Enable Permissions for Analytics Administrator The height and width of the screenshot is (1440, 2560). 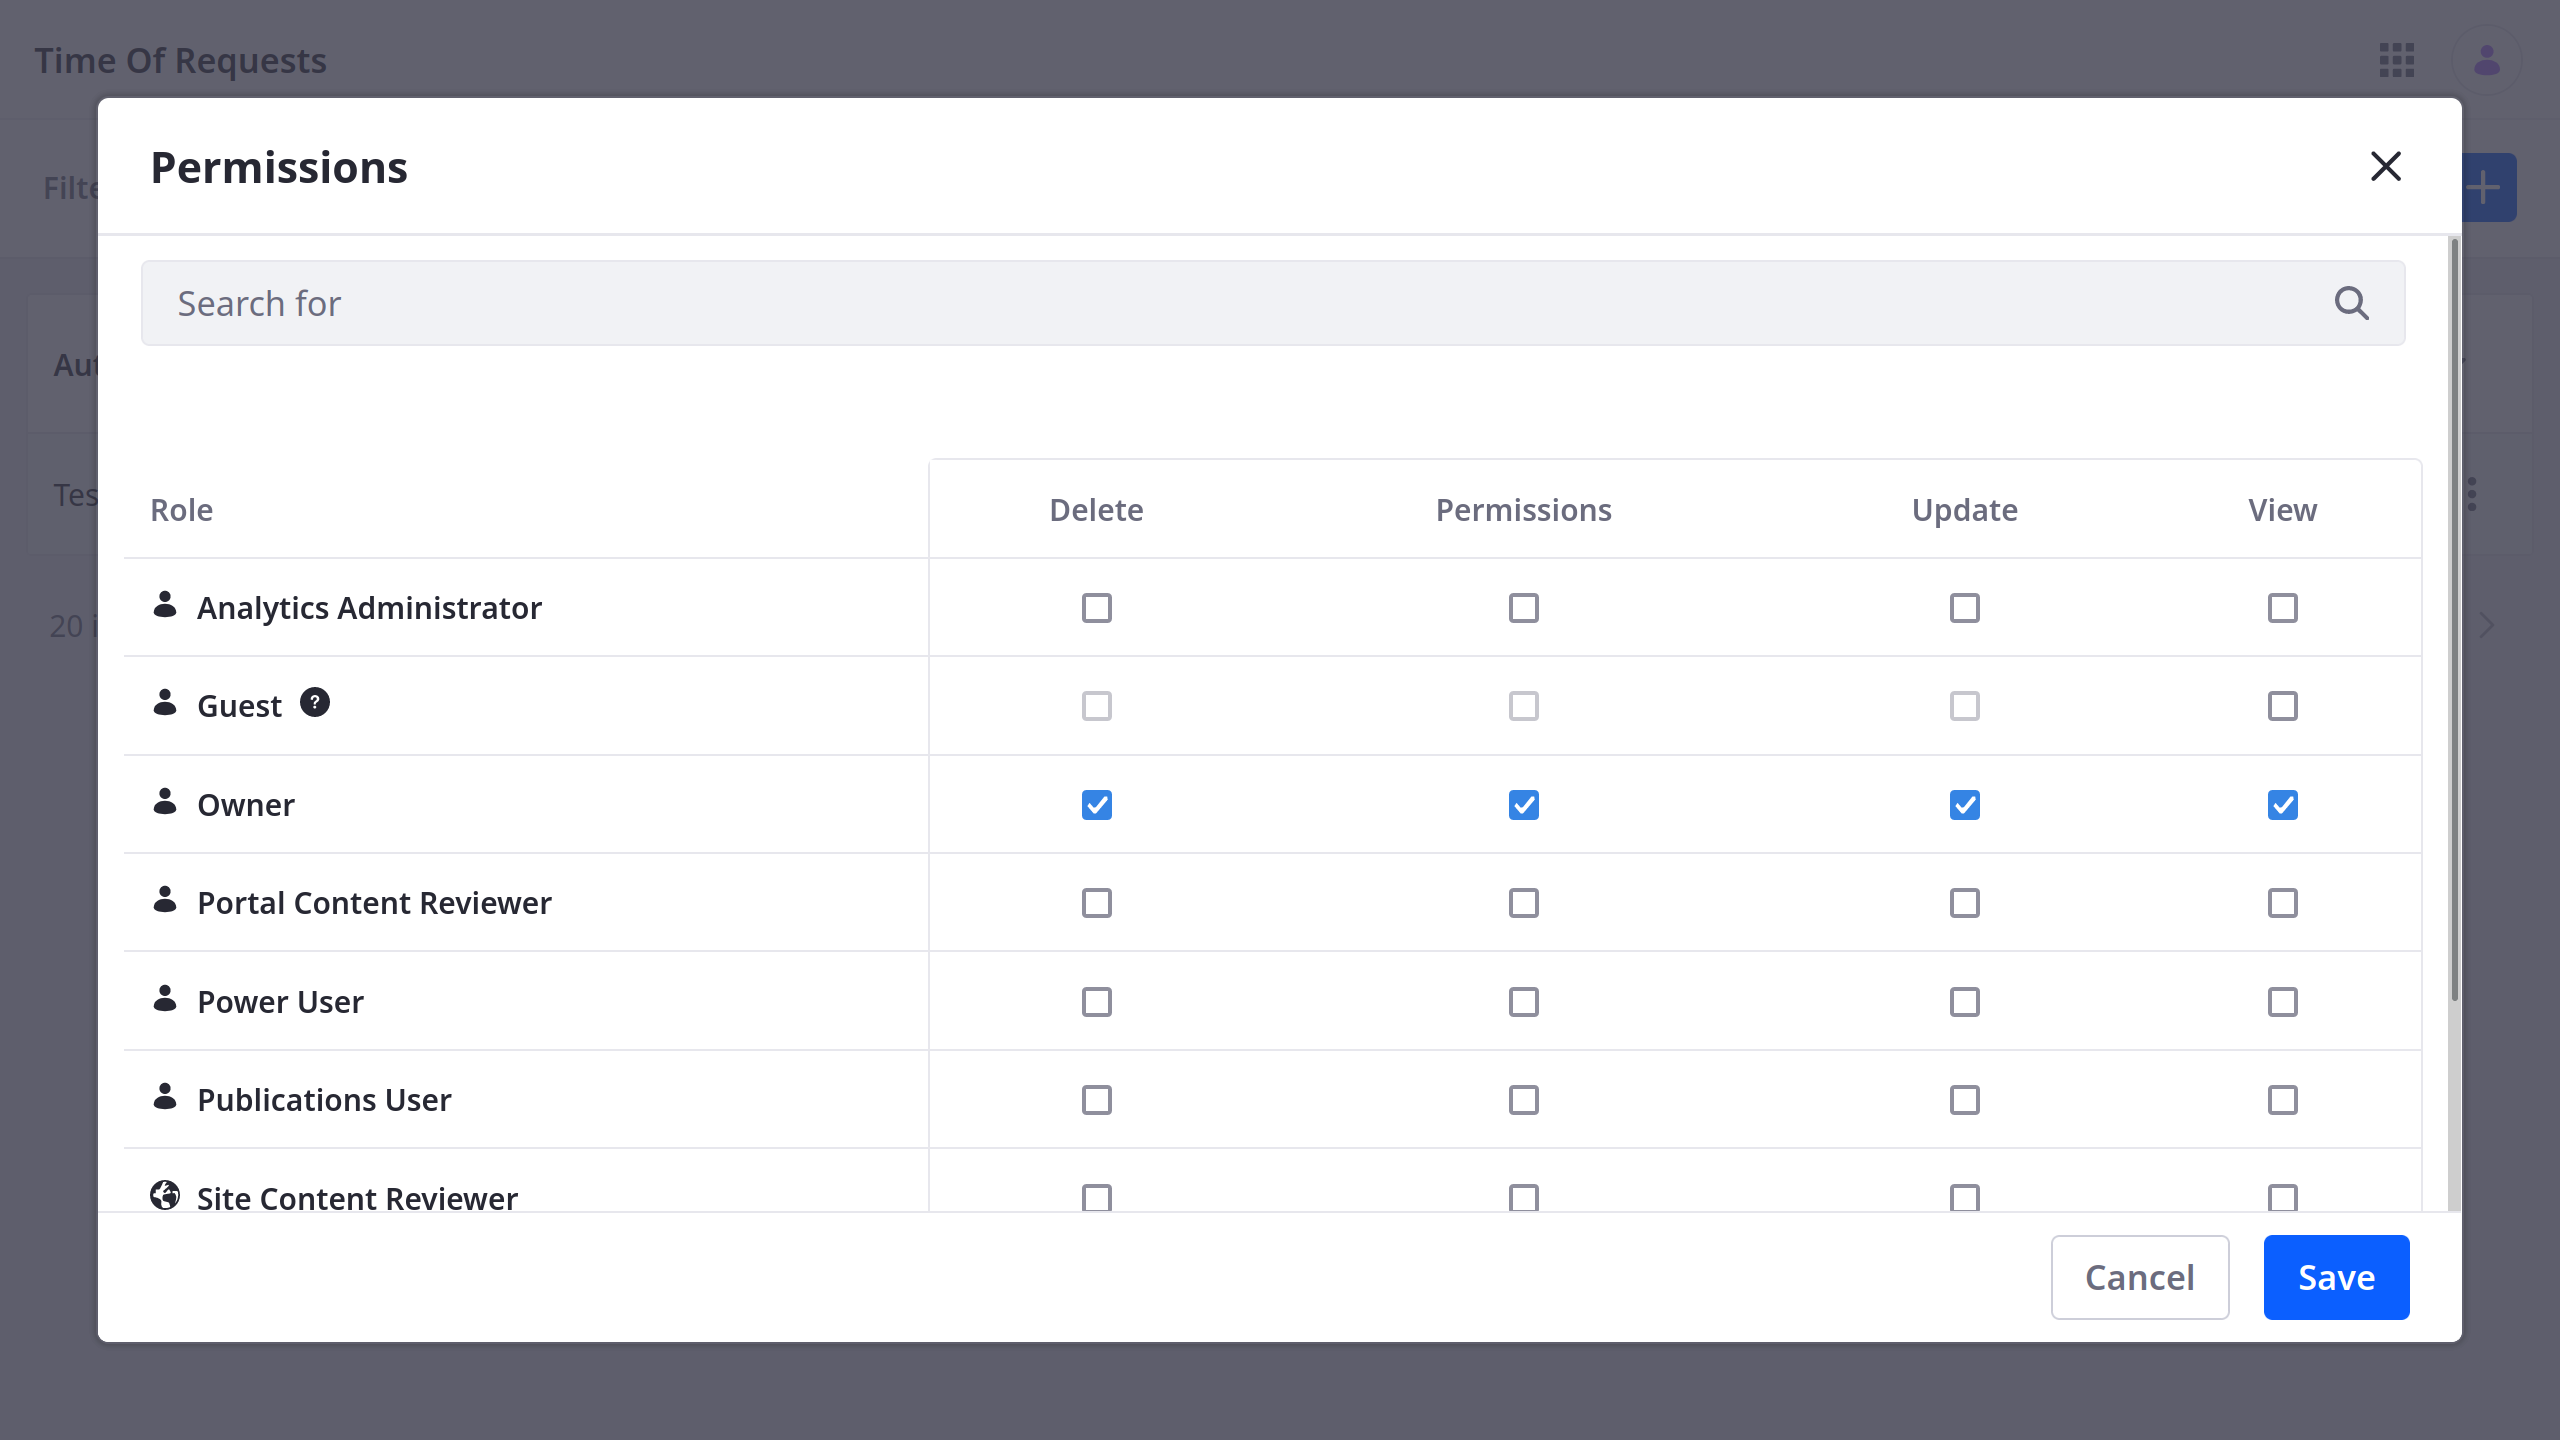pos(1524,608)
